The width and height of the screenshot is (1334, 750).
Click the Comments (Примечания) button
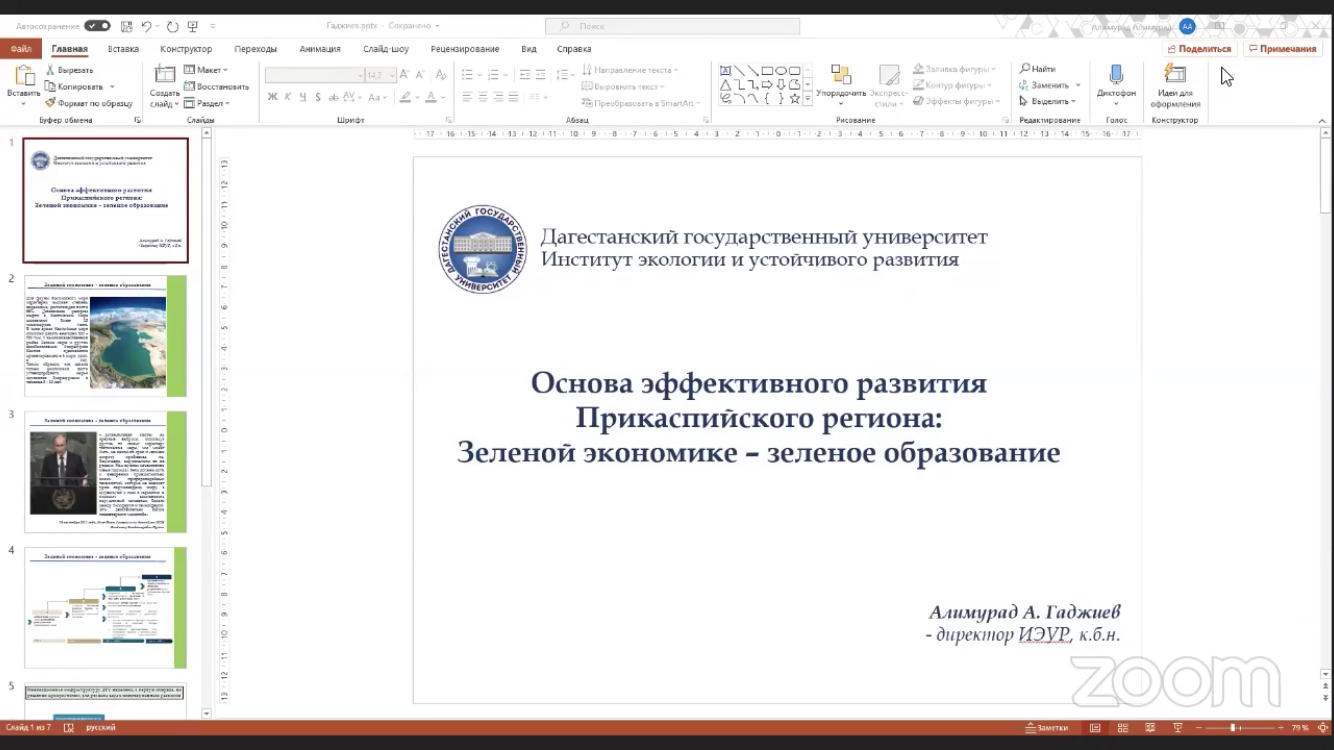click(x=1283, y=49)
